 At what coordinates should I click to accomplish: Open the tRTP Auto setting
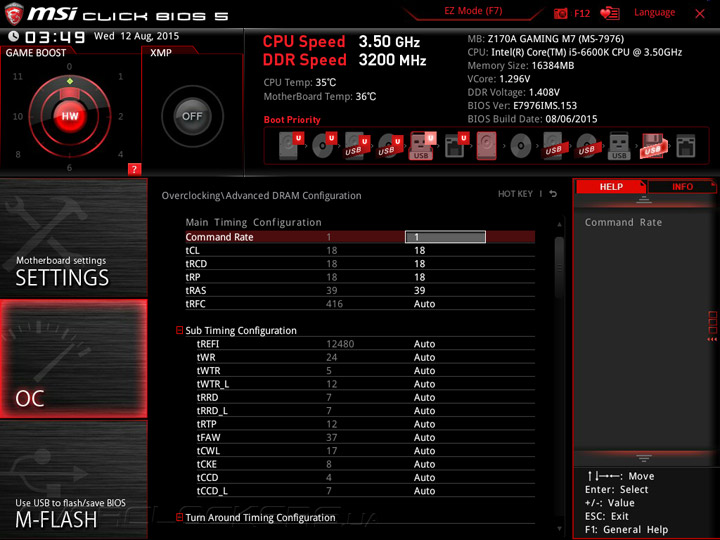click(424, 424)
